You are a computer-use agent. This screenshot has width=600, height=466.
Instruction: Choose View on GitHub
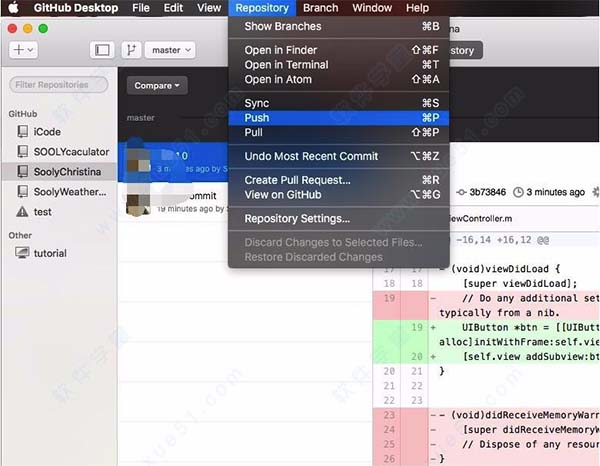(x=339, y=195)
